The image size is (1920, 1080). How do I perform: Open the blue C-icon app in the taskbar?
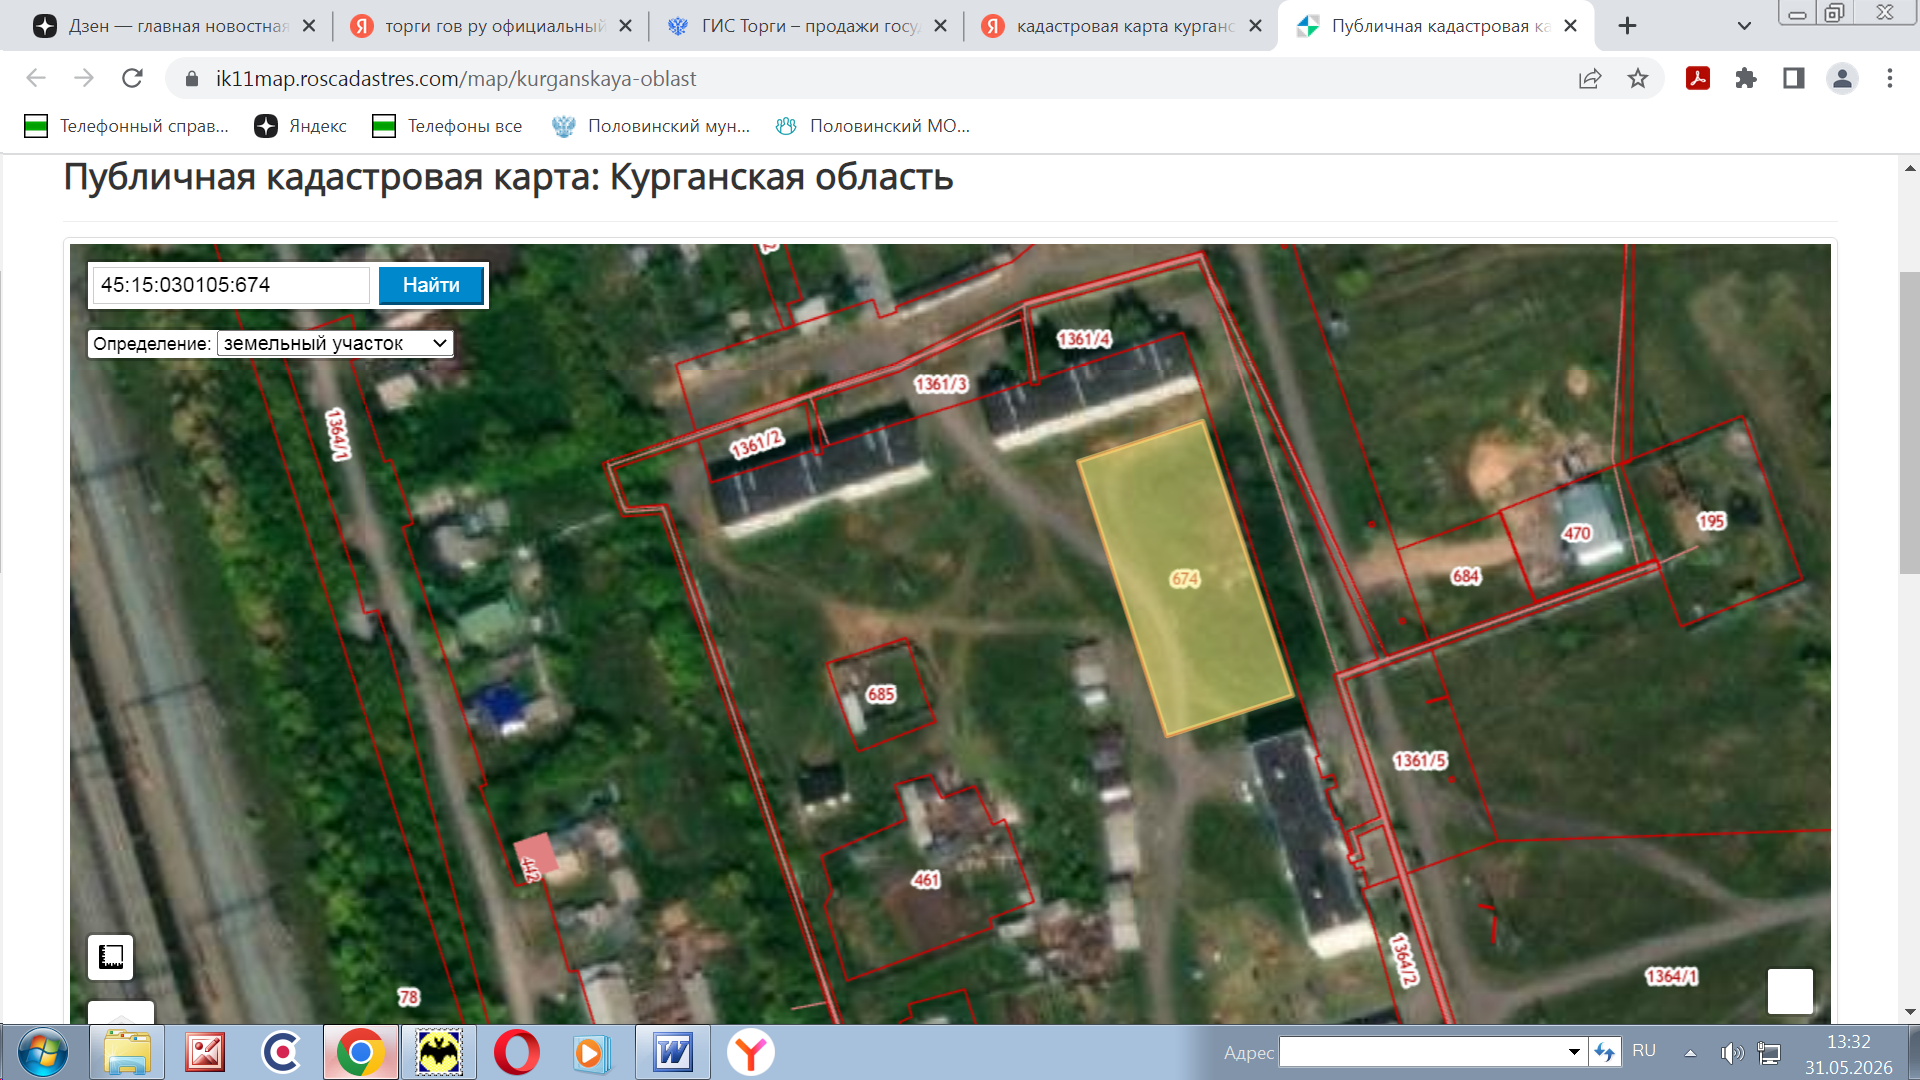[x=282, y=1053]
